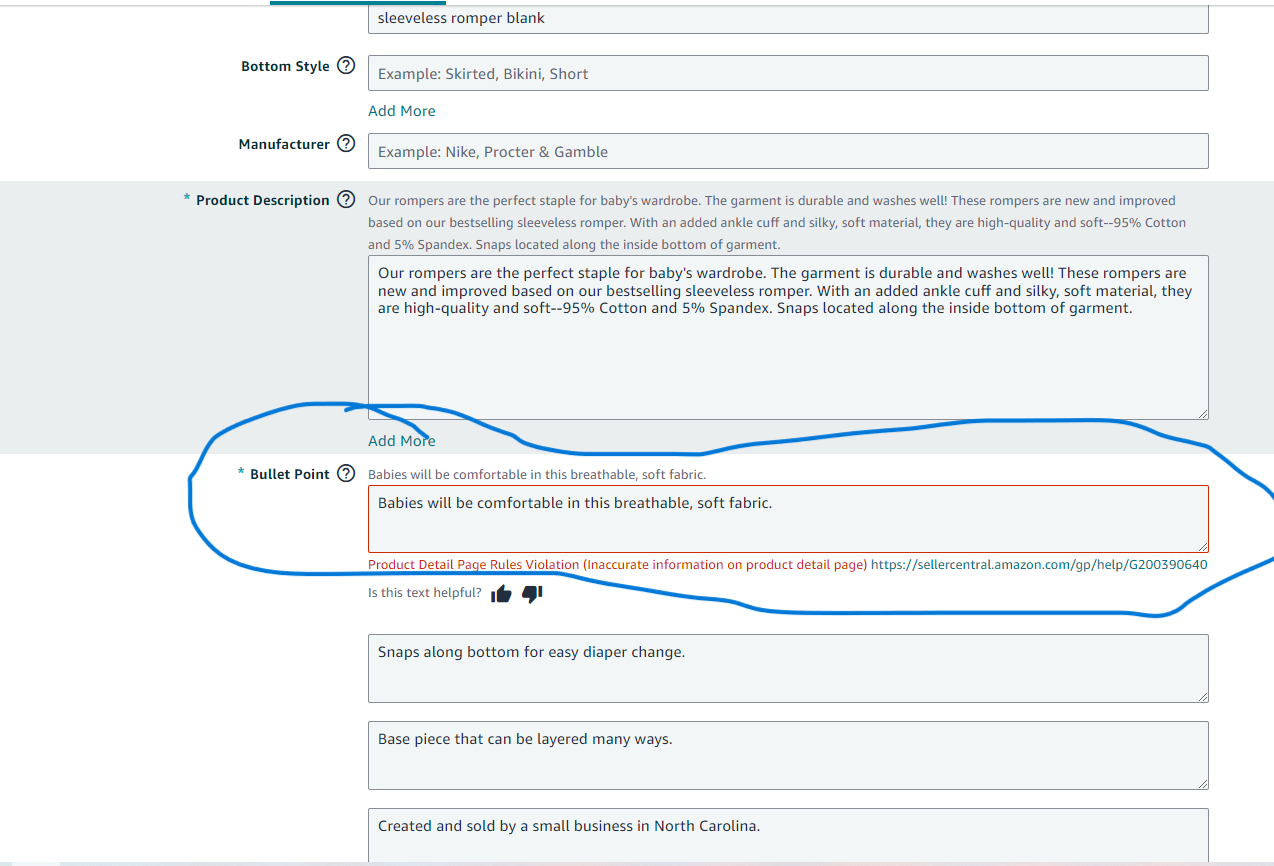1274x866 pixels.
Task: Click the gray Product Description preview text
Action: tap(777, 222)
